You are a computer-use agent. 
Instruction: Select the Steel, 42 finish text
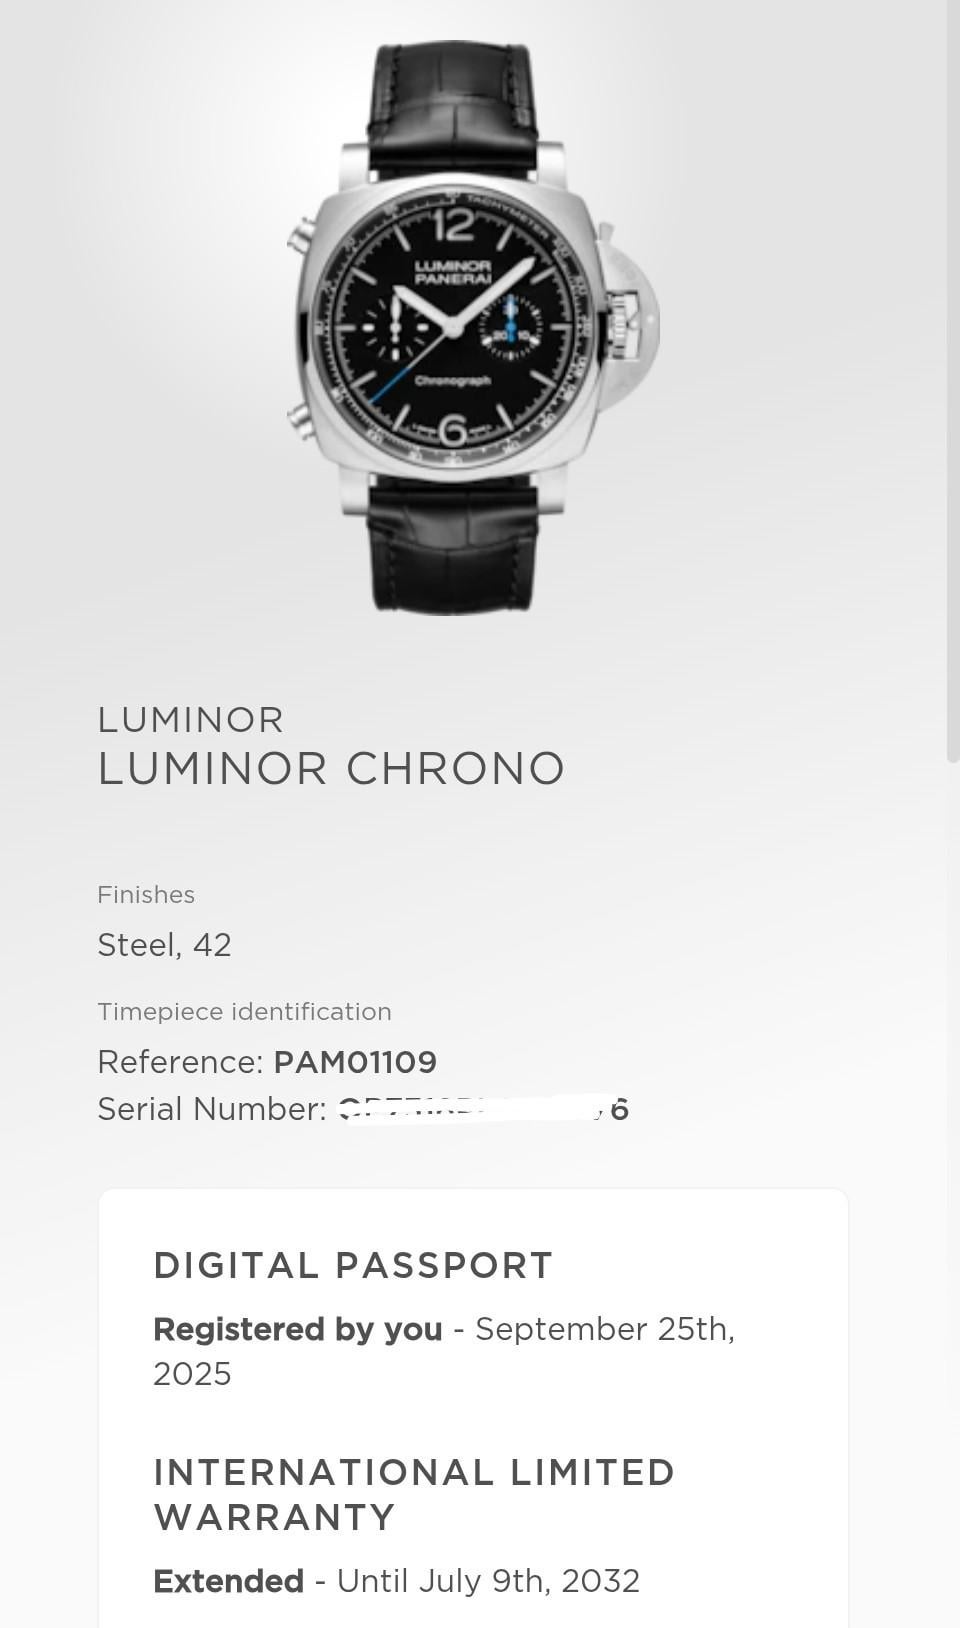[x=164, y=945]
